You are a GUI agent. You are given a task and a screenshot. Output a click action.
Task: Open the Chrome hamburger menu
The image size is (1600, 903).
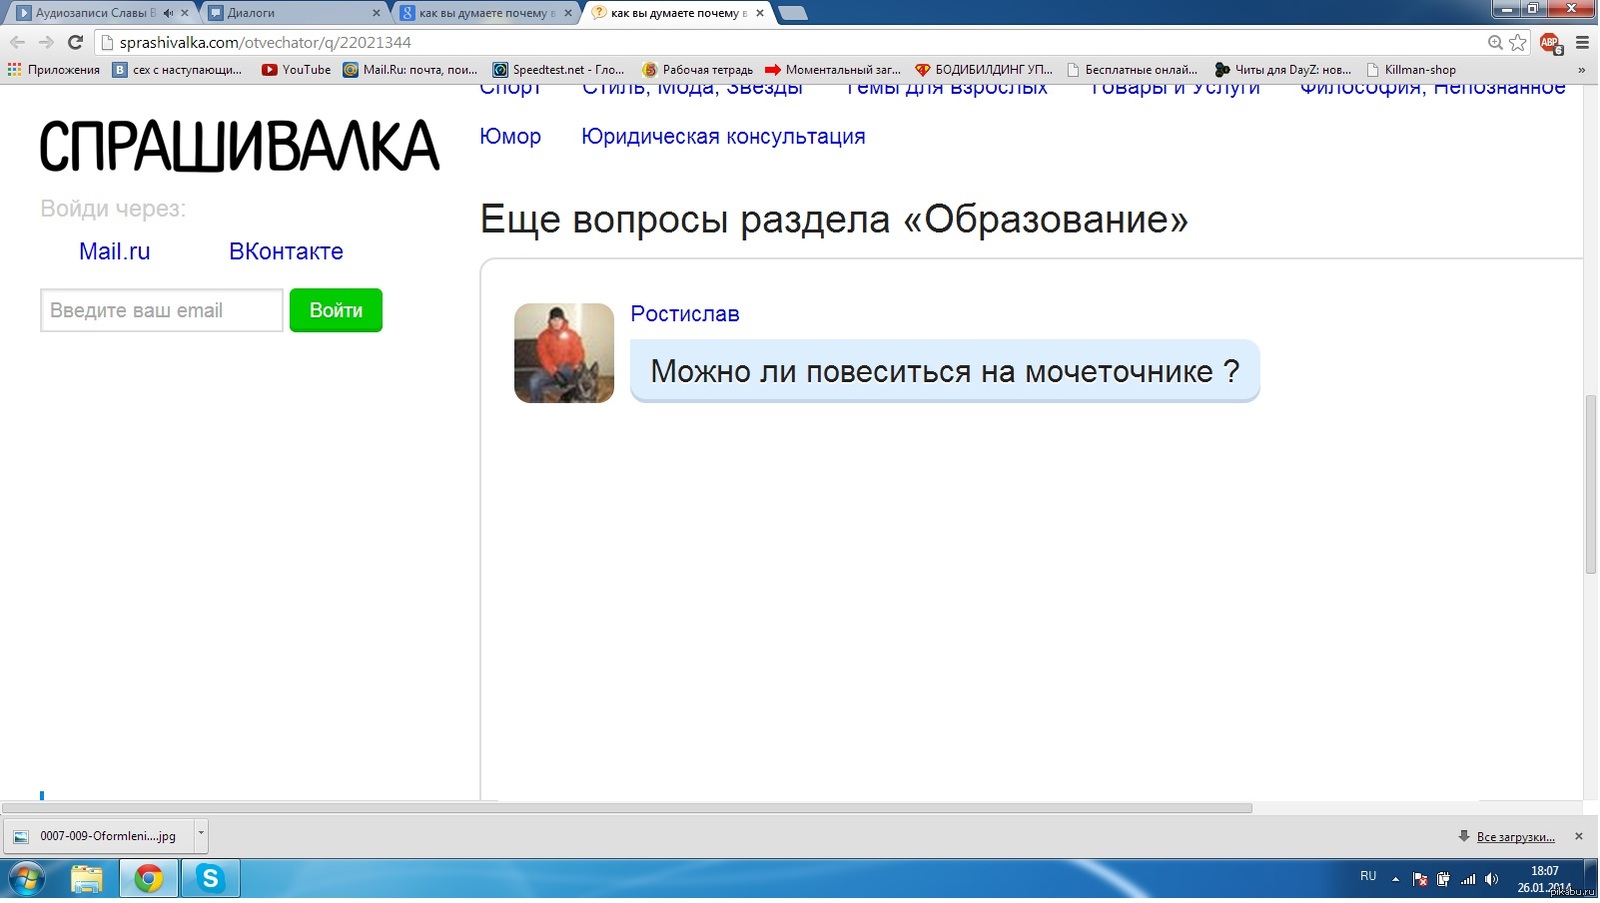pyautogui.click(x=1582, y=42)
